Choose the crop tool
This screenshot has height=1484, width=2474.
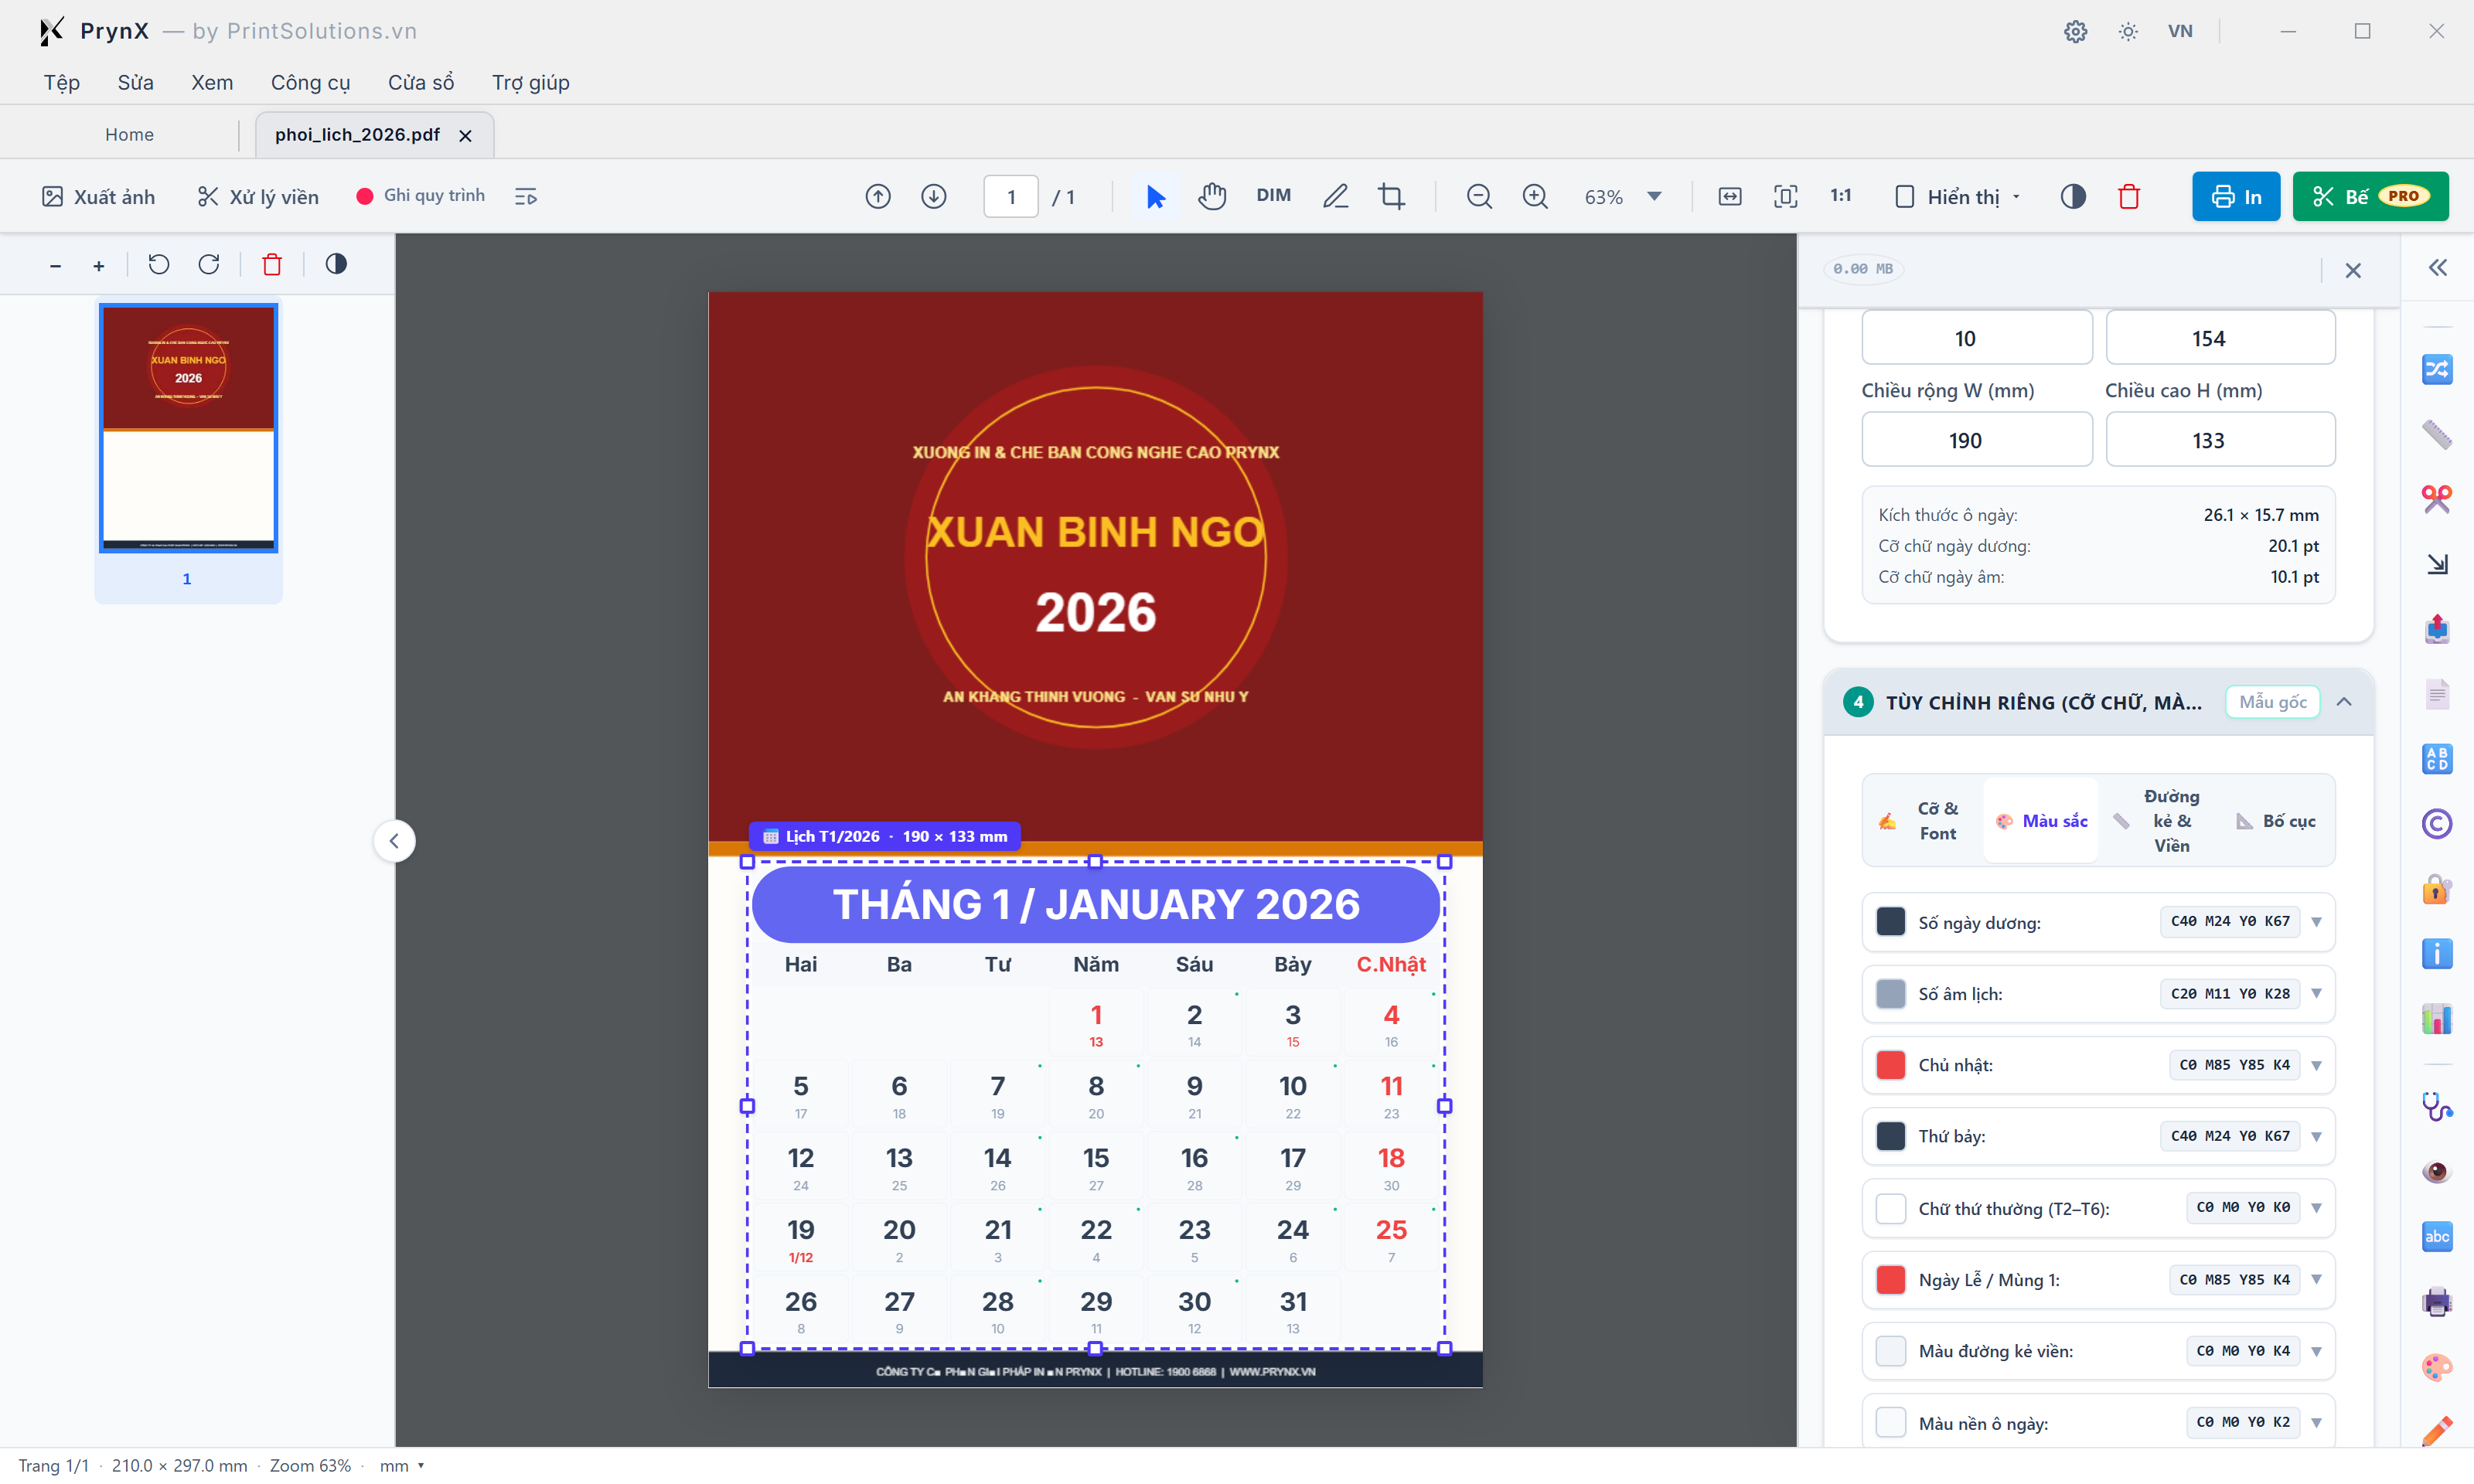[1391, 197]
